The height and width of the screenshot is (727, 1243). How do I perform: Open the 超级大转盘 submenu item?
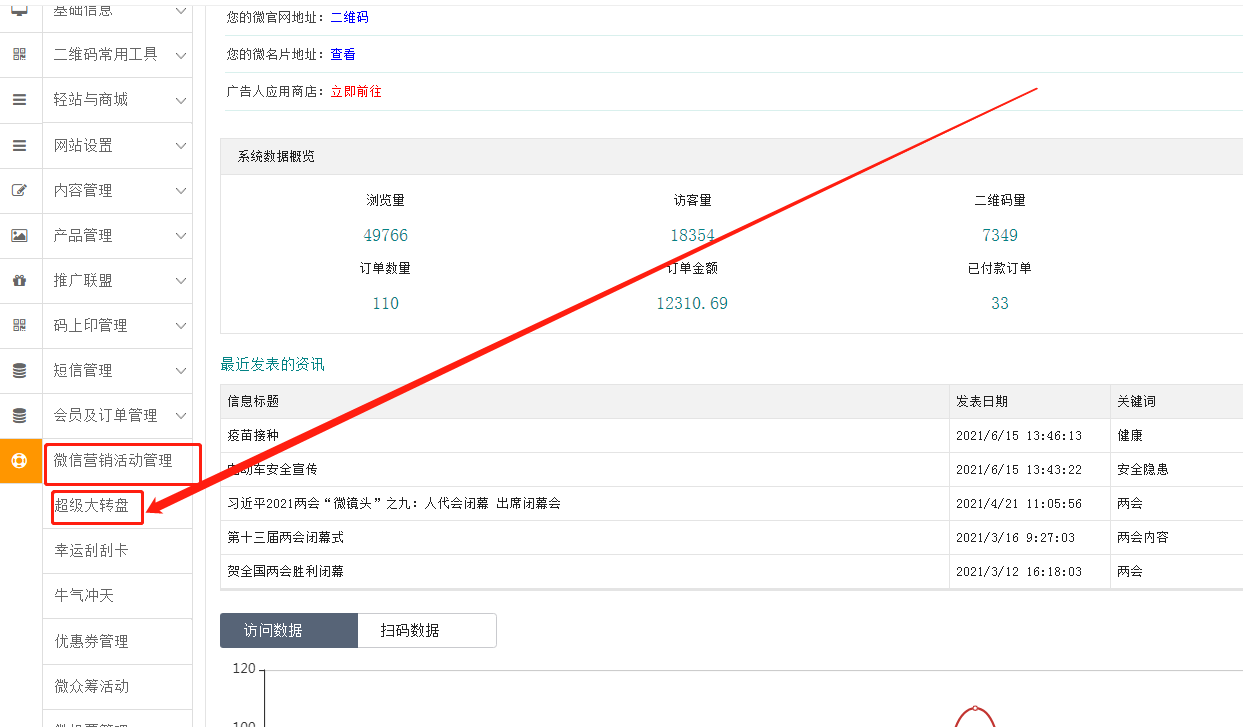[92, 506]
